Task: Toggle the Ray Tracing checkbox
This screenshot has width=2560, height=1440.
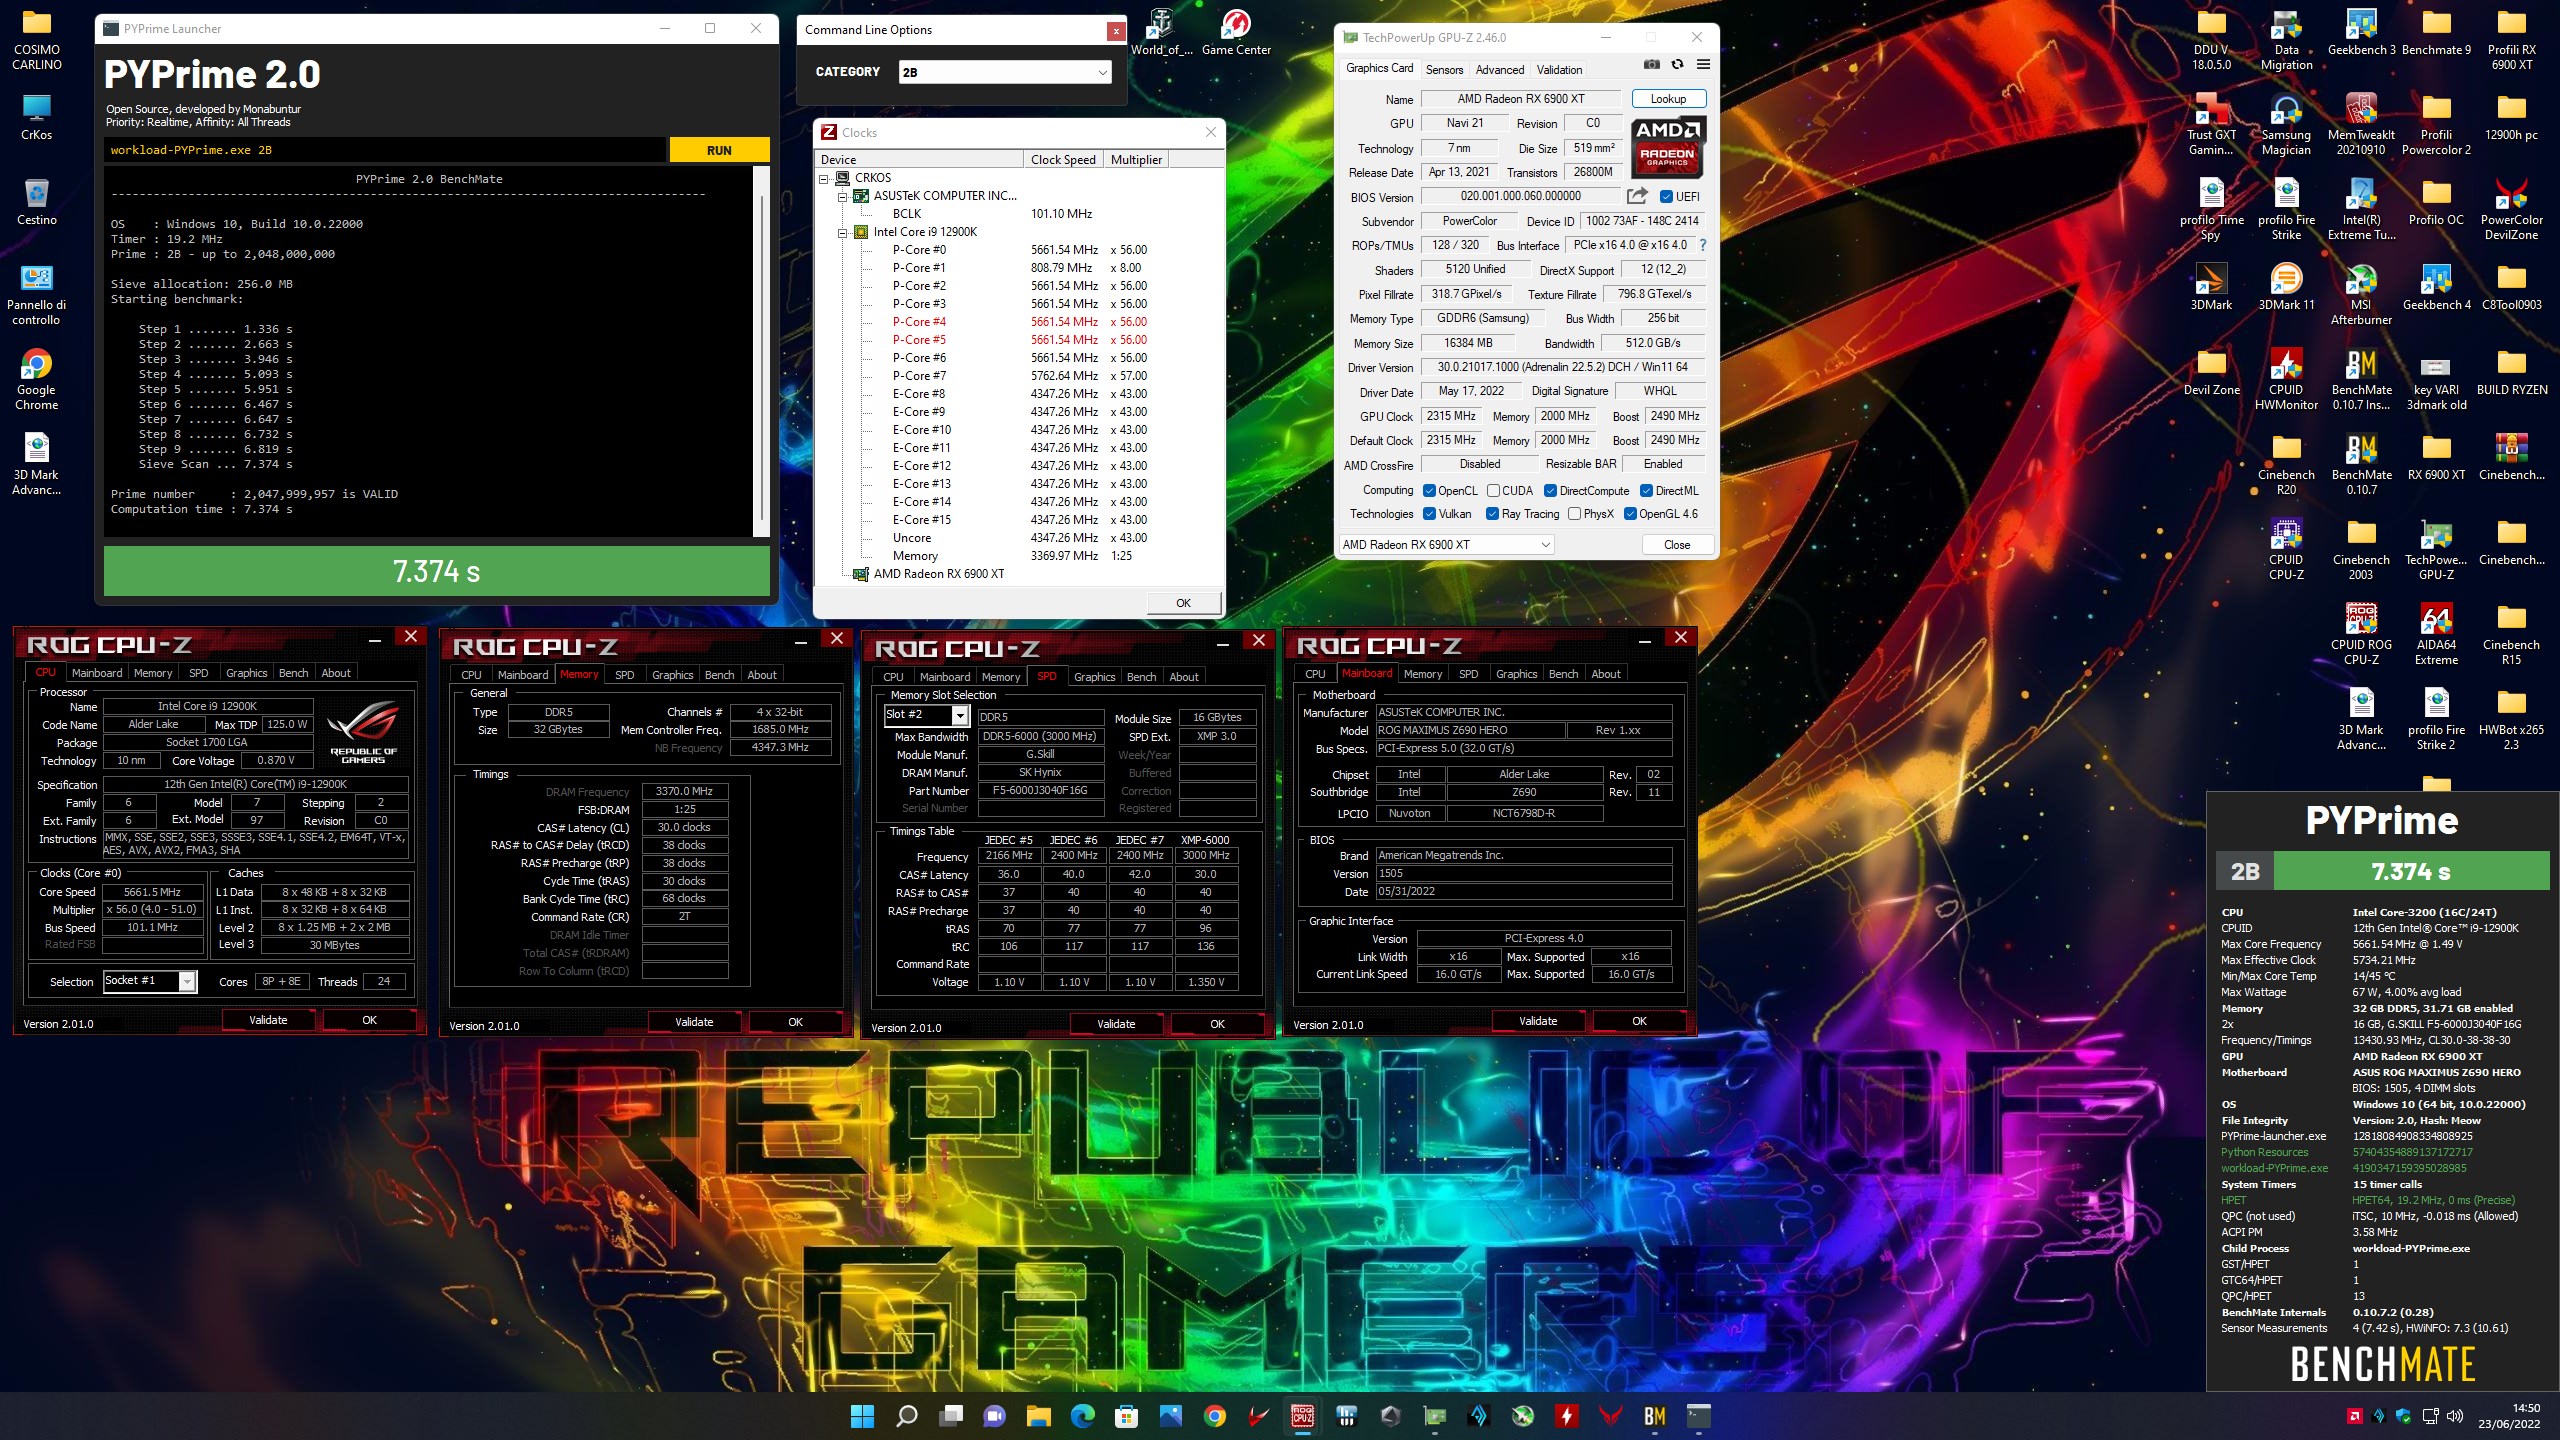Action: pyautogui.click(x=1492, y=514)
